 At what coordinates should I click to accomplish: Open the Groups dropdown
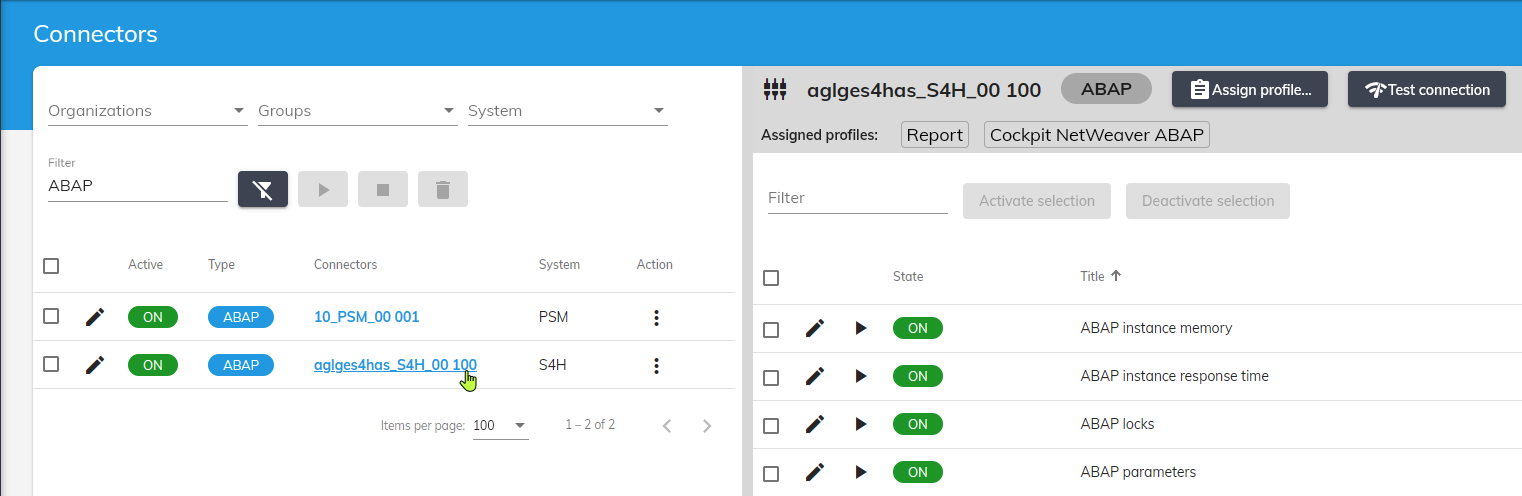click(x=357, y=110)
